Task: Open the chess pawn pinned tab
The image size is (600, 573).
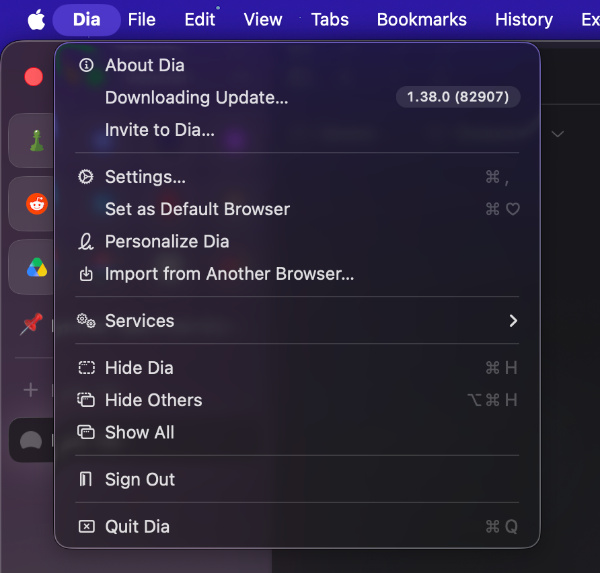Action: pyautogui.click(x=37, y=140)
